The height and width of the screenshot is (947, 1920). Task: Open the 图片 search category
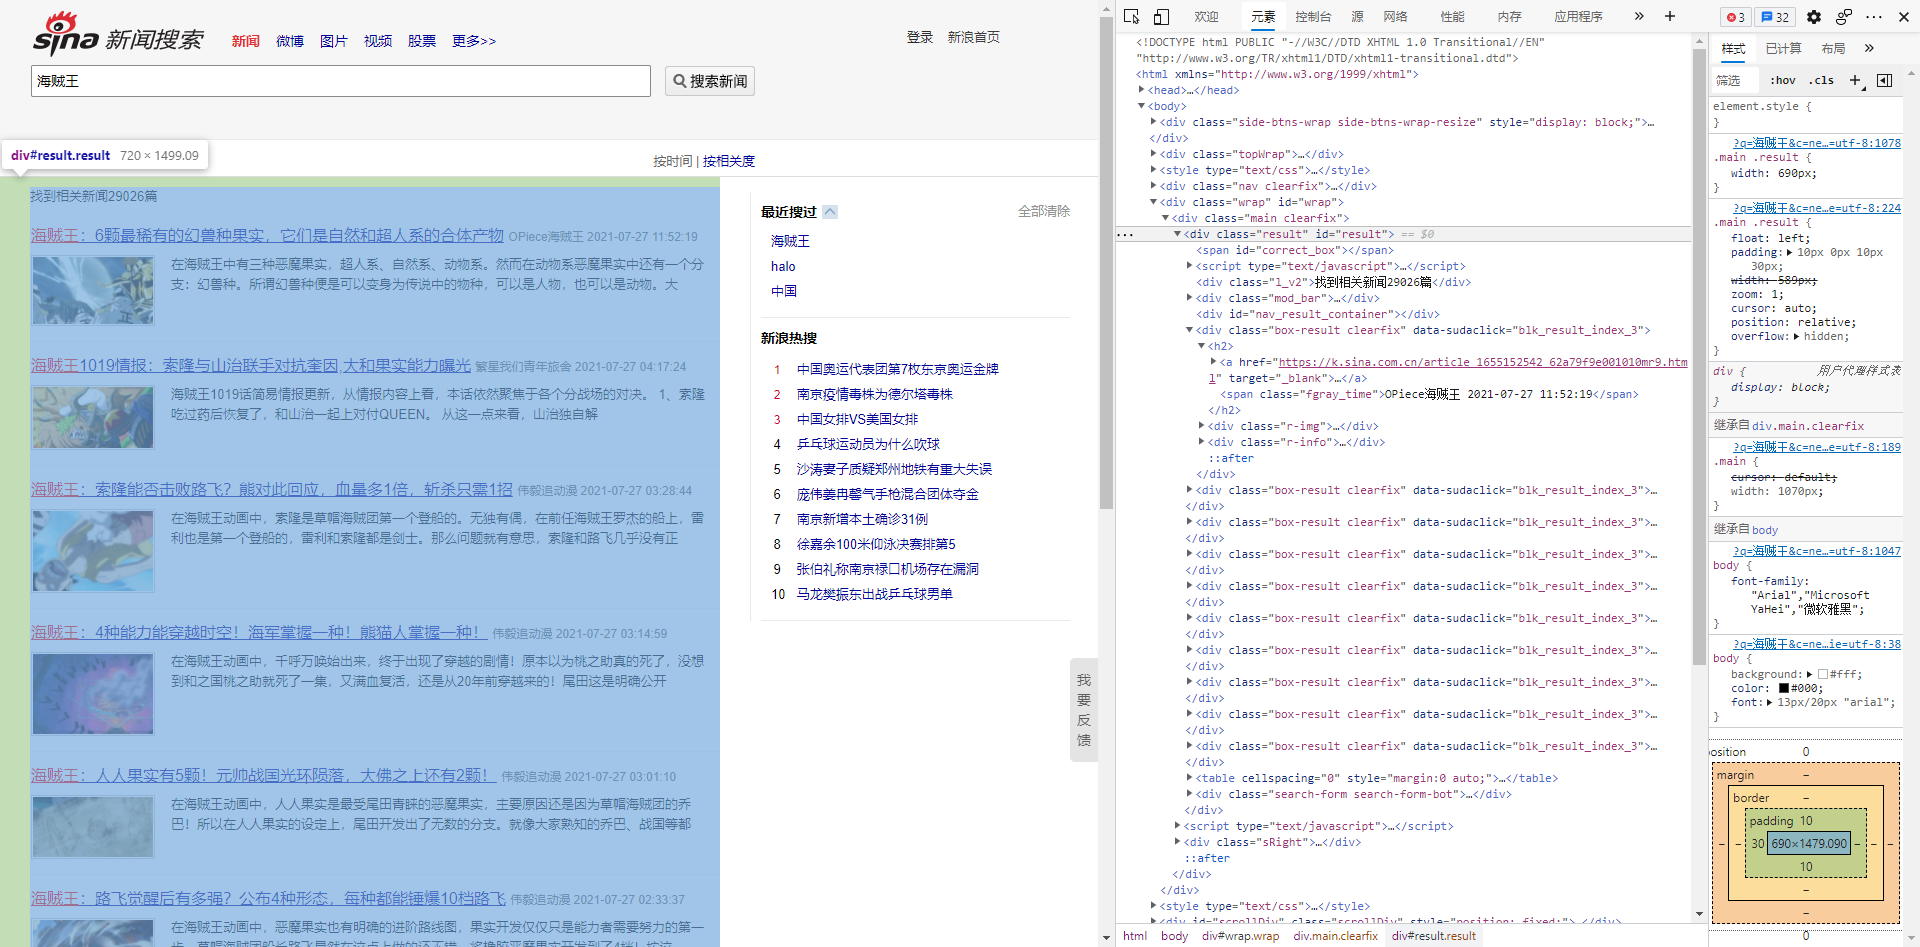pos(334,41)
